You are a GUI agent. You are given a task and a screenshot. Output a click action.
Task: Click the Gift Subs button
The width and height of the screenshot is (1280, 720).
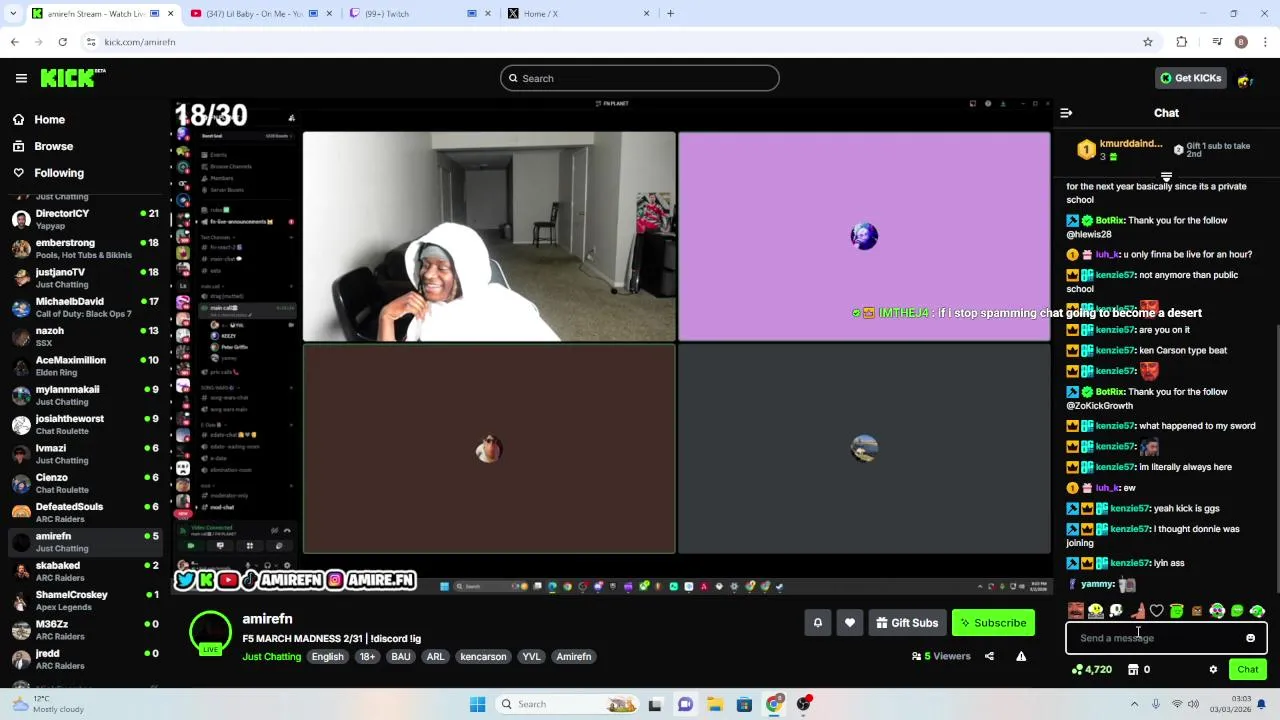point(907,623)
